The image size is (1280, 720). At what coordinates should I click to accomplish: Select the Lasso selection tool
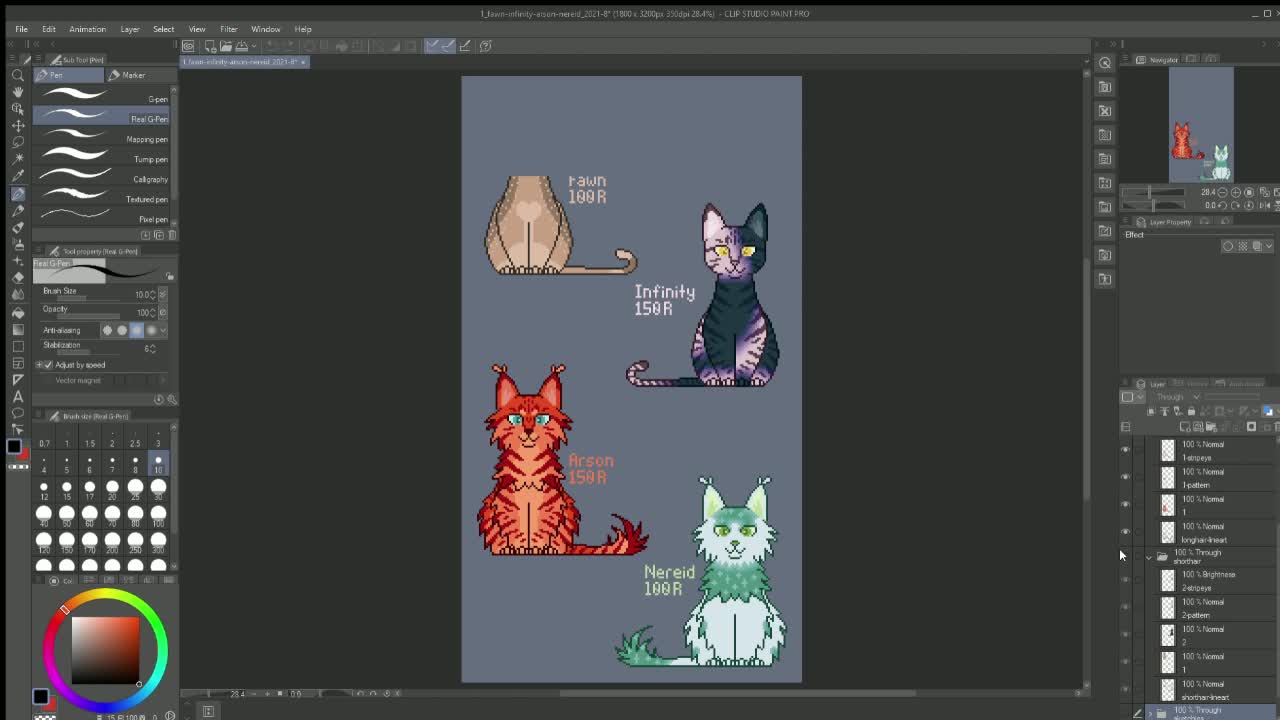(x=18, y=142)
